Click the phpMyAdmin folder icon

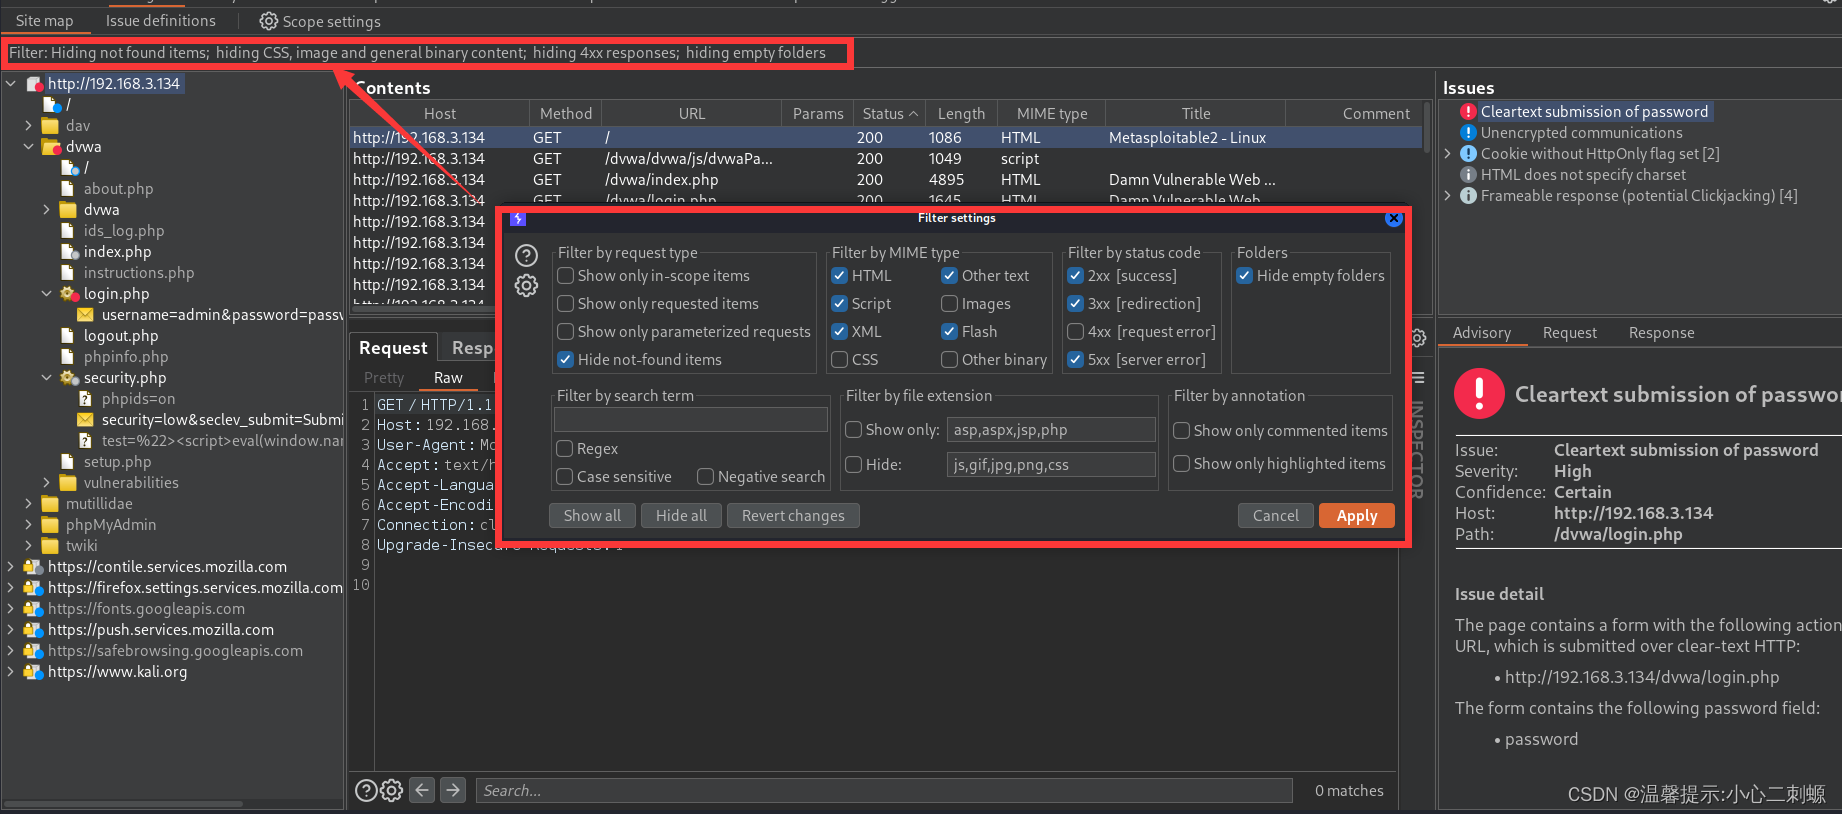tap(50, 525)
